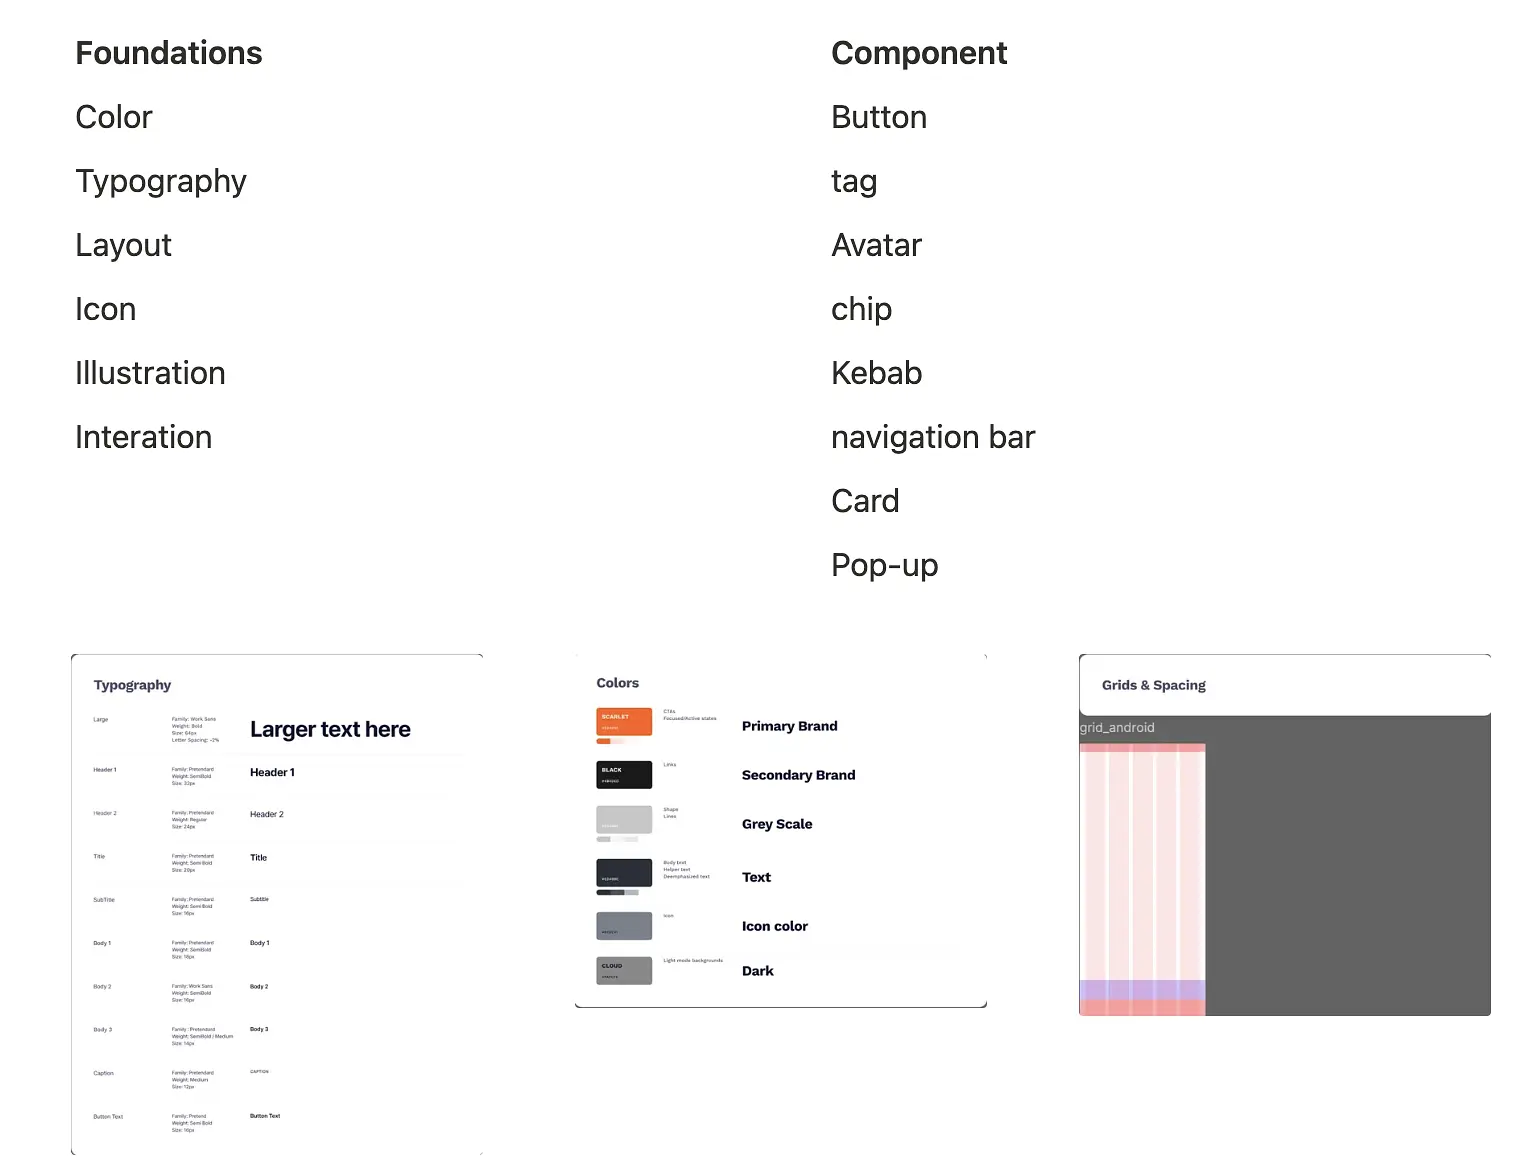The height and width of the screenshot is (1176, 1518).
Task: Select the Typography list item
Action: (x=161, y=182)
